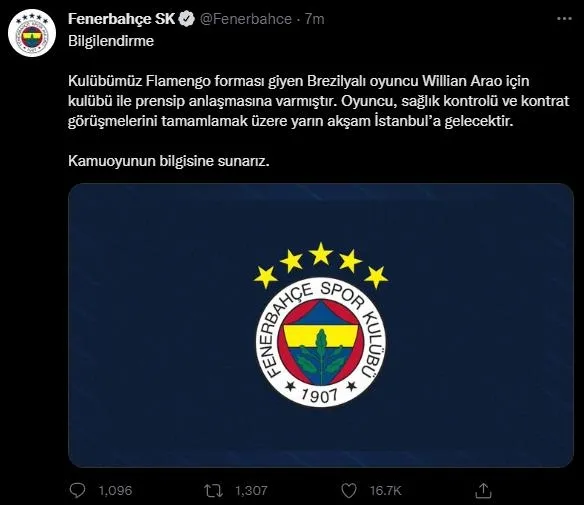This screenshot has width=584, height=505.
Task: View the 16.7K likes count
Action: point(385,490)
